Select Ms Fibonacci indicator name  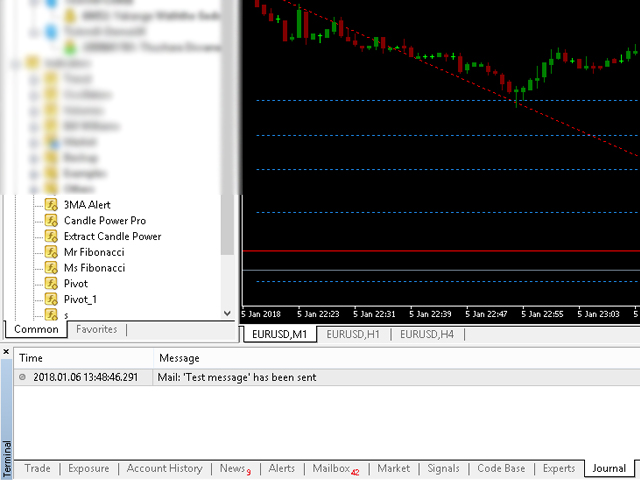tap(95, 267)
